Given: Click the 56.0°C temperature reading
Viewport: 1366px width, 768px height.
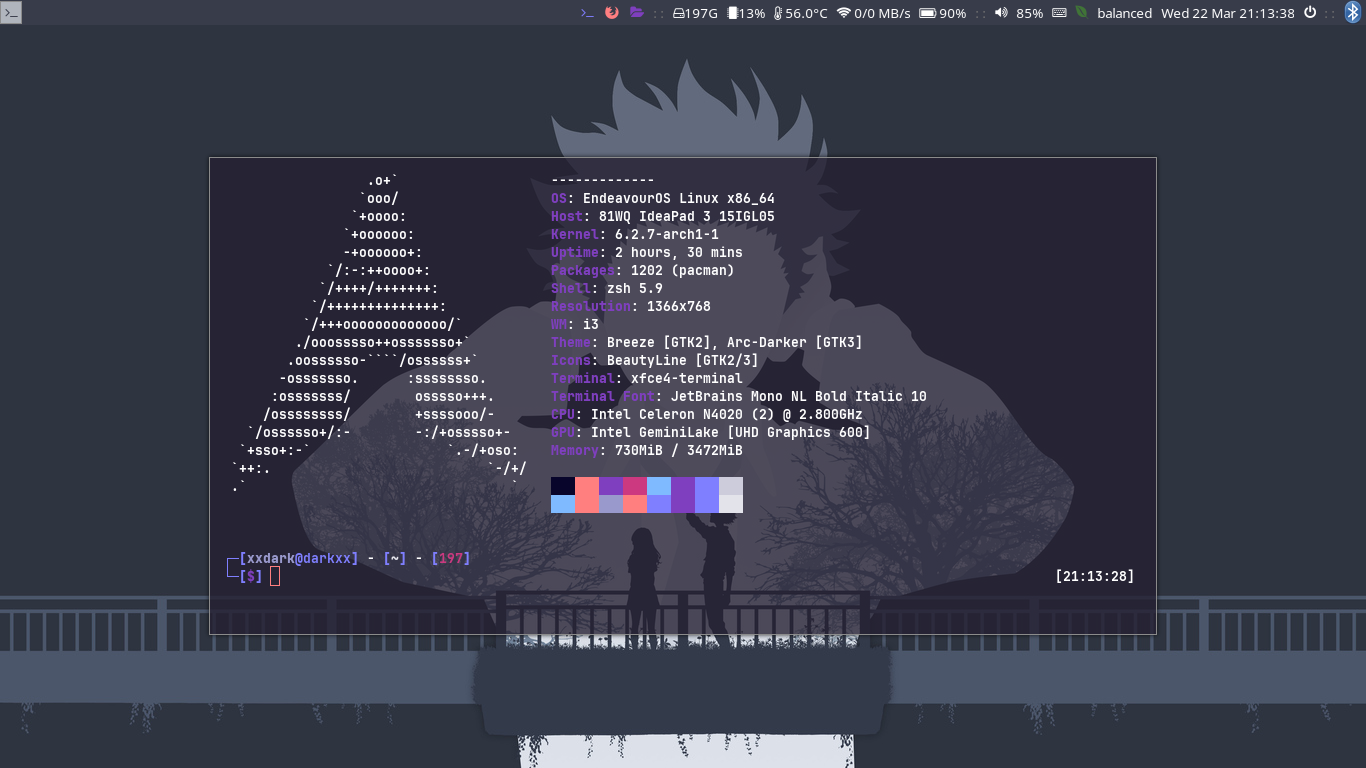Looking at the screenshot, I should pos(806,13).
